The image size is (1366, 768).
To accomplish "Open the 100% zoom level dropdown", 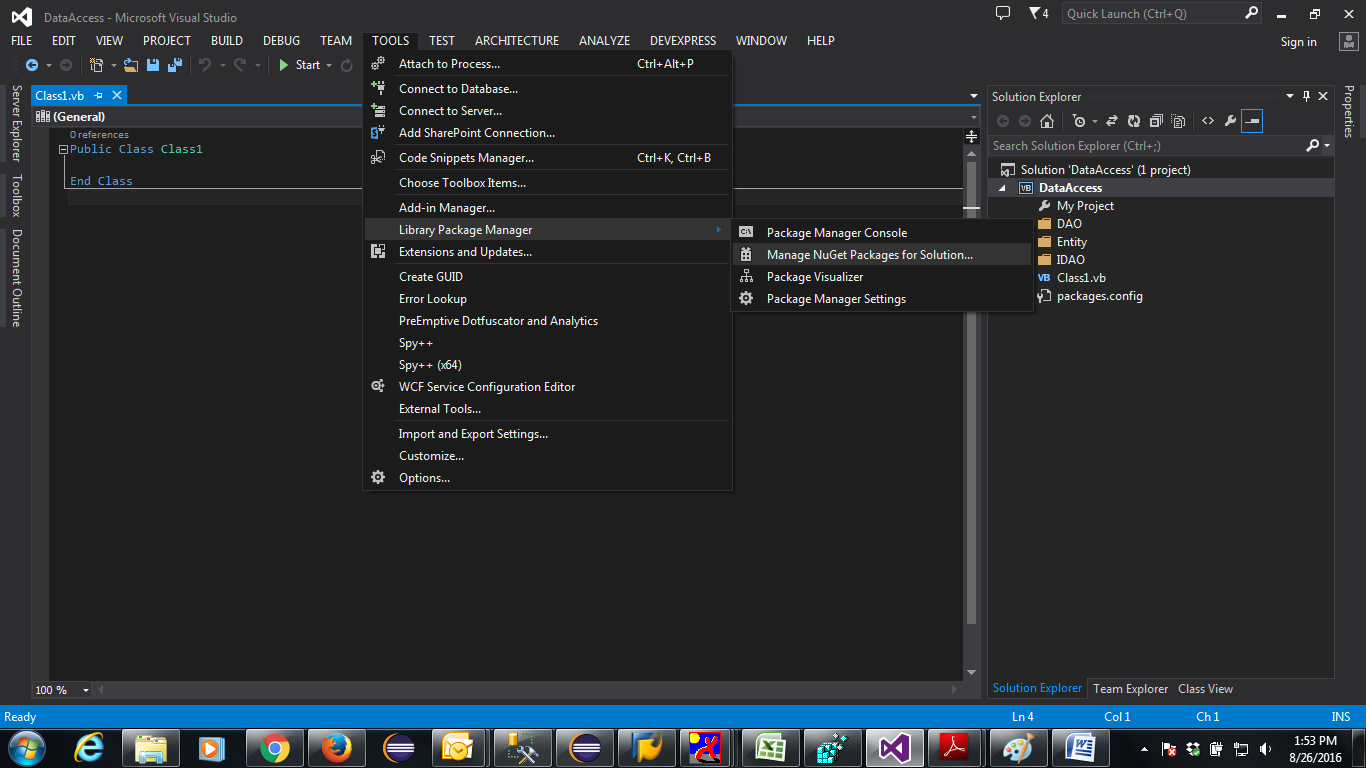I will coord(86,689).
